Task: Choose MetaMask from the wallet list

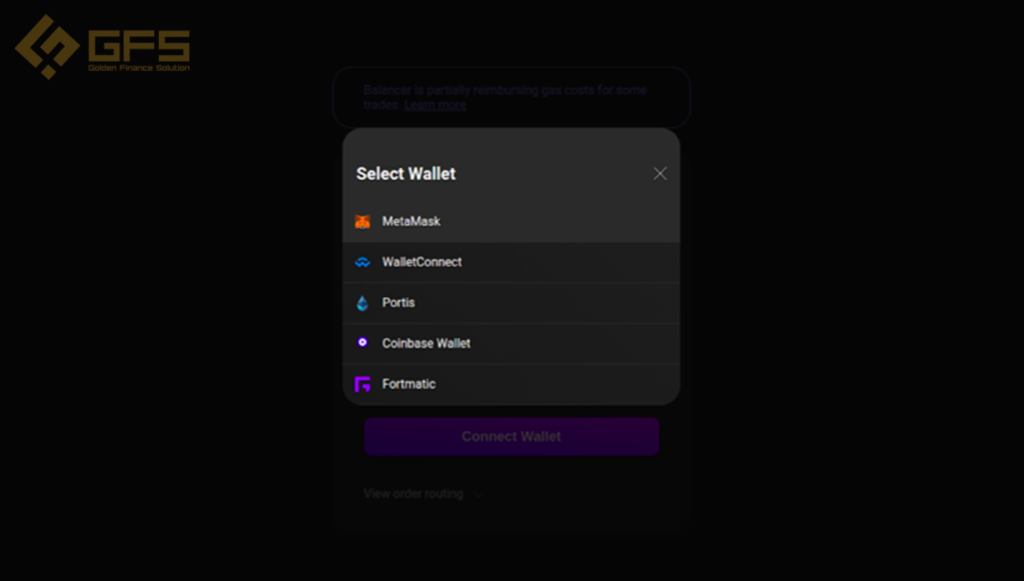Action: 511,222
